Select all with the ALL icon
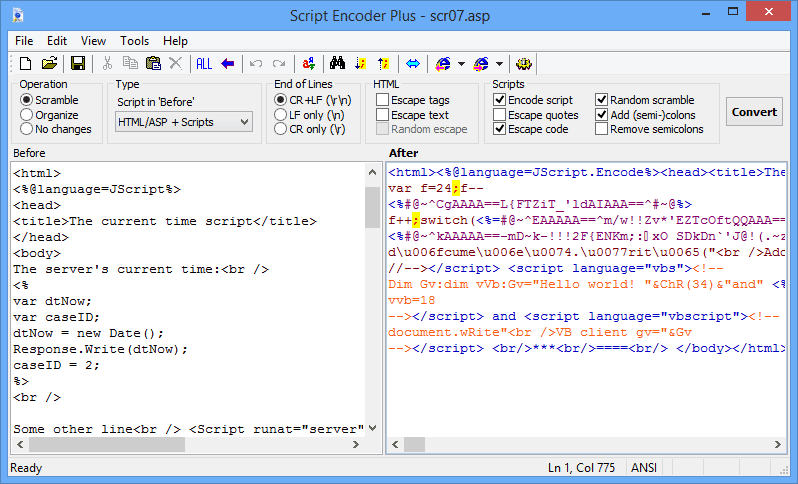 click(x=204, y=64)
